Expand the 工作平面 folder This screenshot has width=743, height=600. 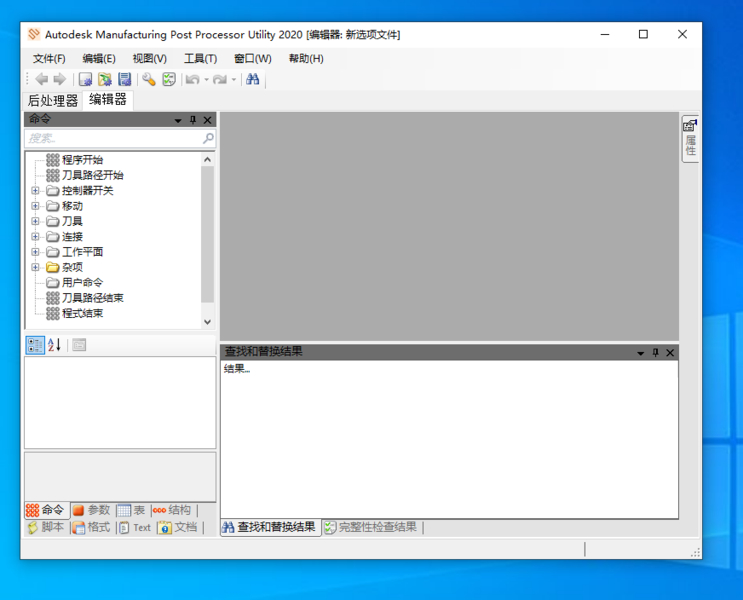[35, 252]
